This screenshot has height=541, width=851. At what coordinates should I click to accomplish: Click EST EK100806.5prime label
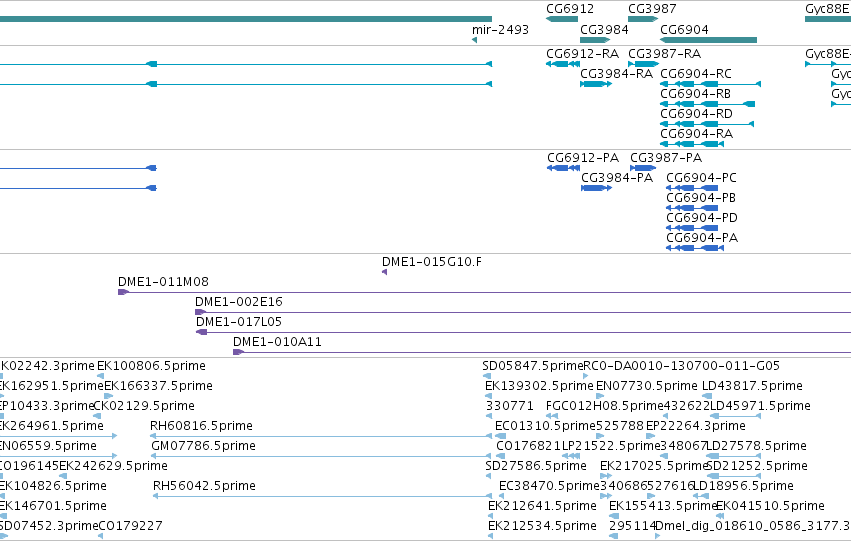click(x=151, y=366)
